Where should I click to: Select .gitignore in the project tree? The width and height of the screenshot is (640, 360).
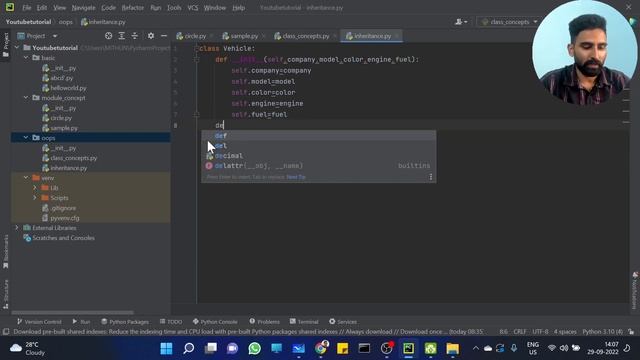pos(63,208)
